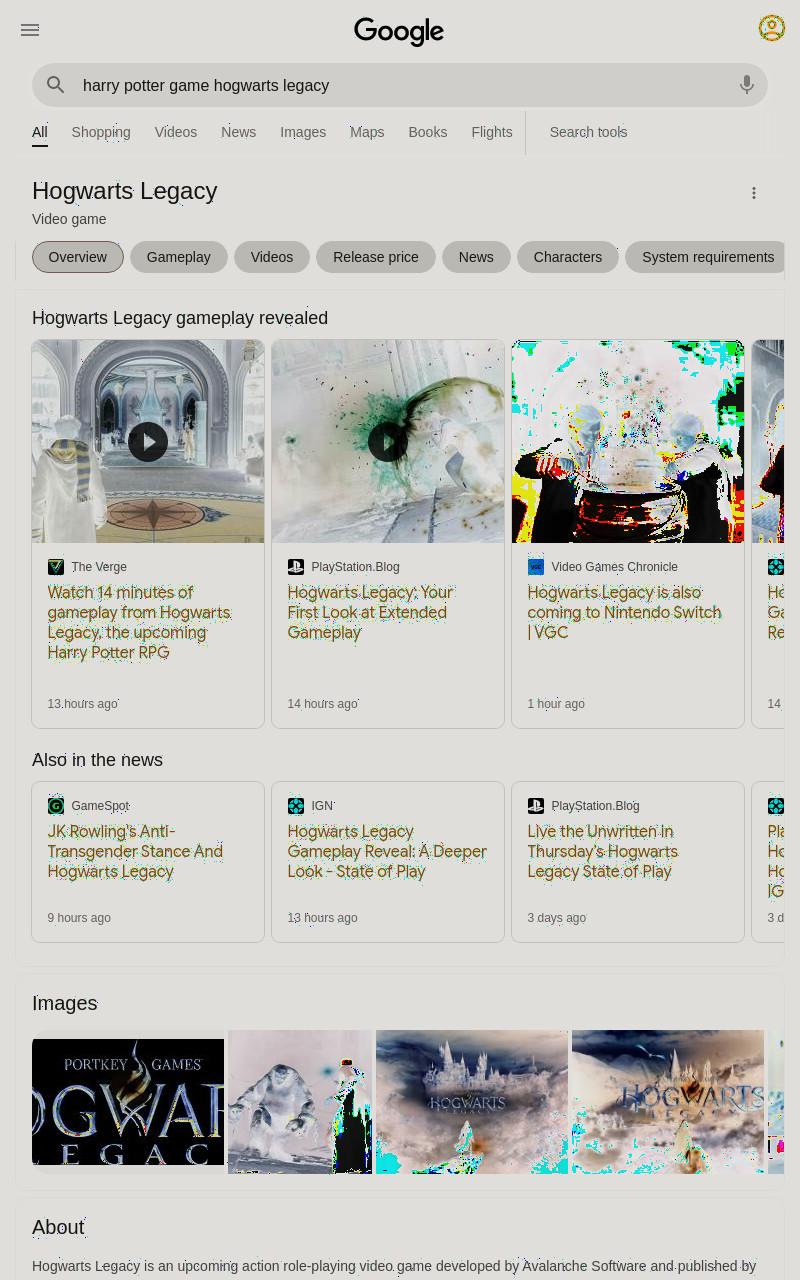Open the Images search tab

pyautogui.click(x=303, y=132)
